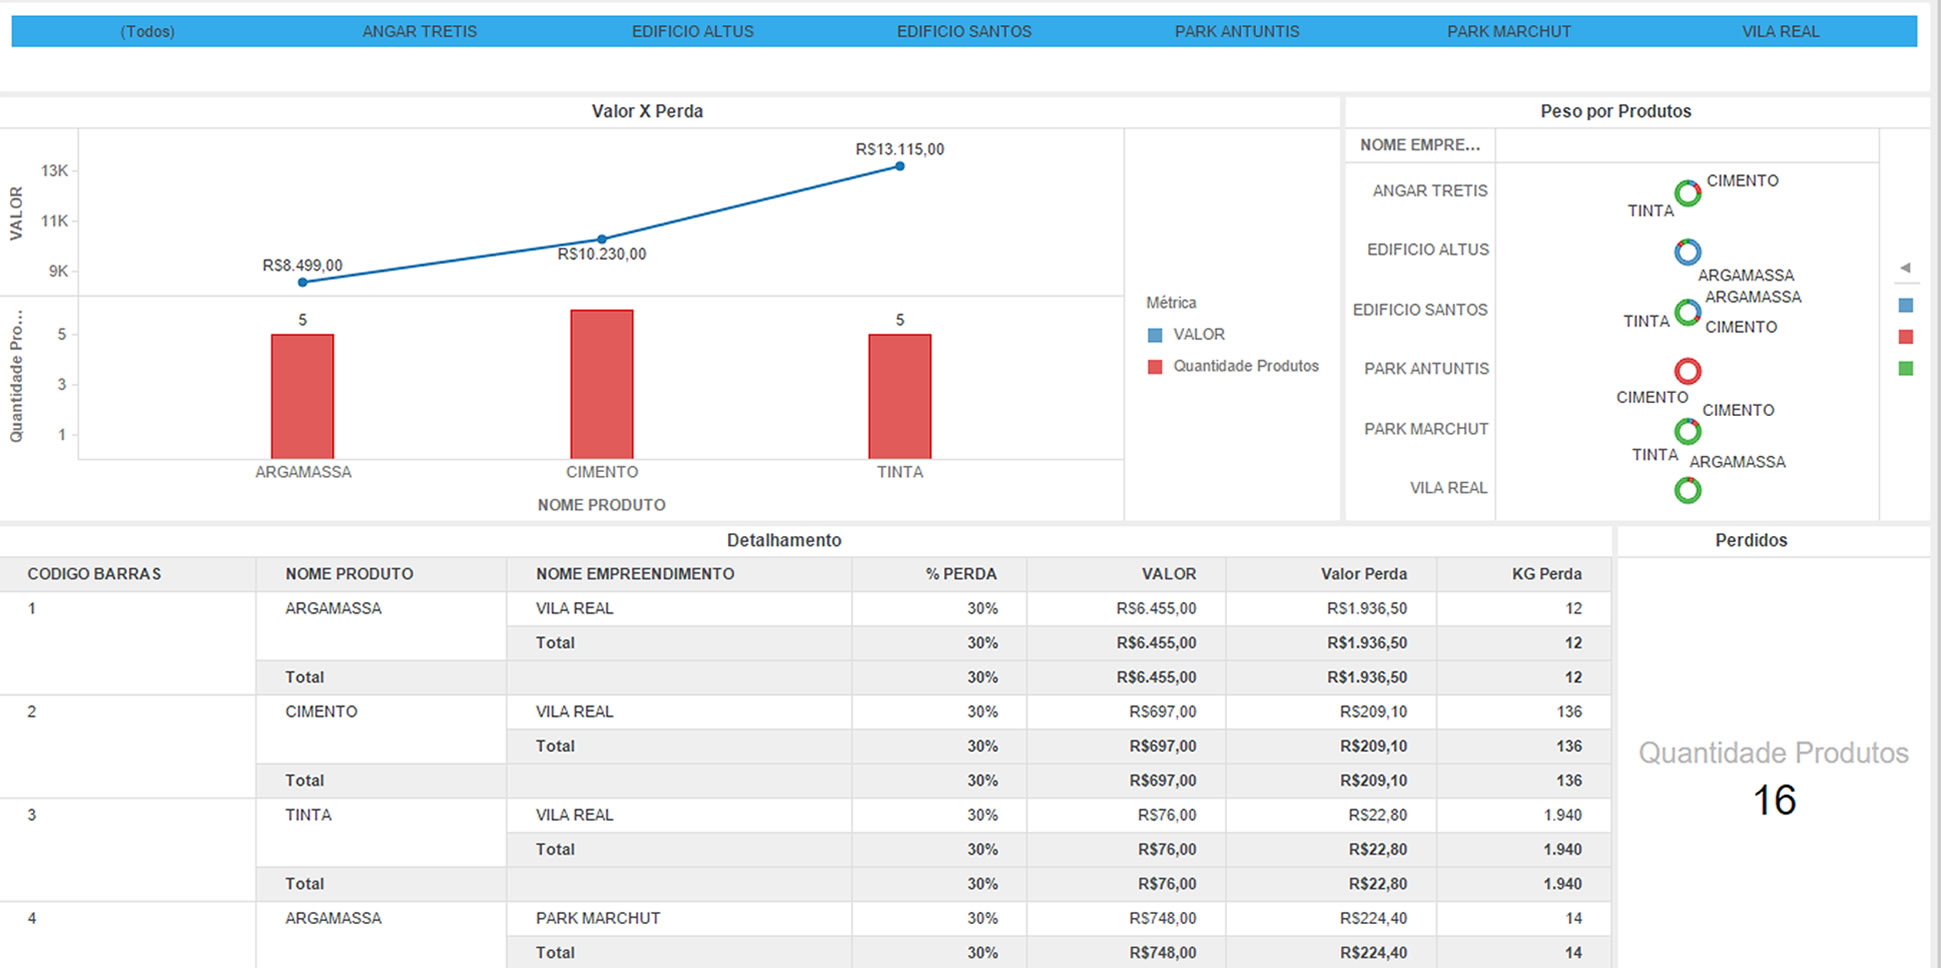Click the blue swatch in the Peso legend
Viewport: 1941px width, 969px height.
pos(1905,305)
